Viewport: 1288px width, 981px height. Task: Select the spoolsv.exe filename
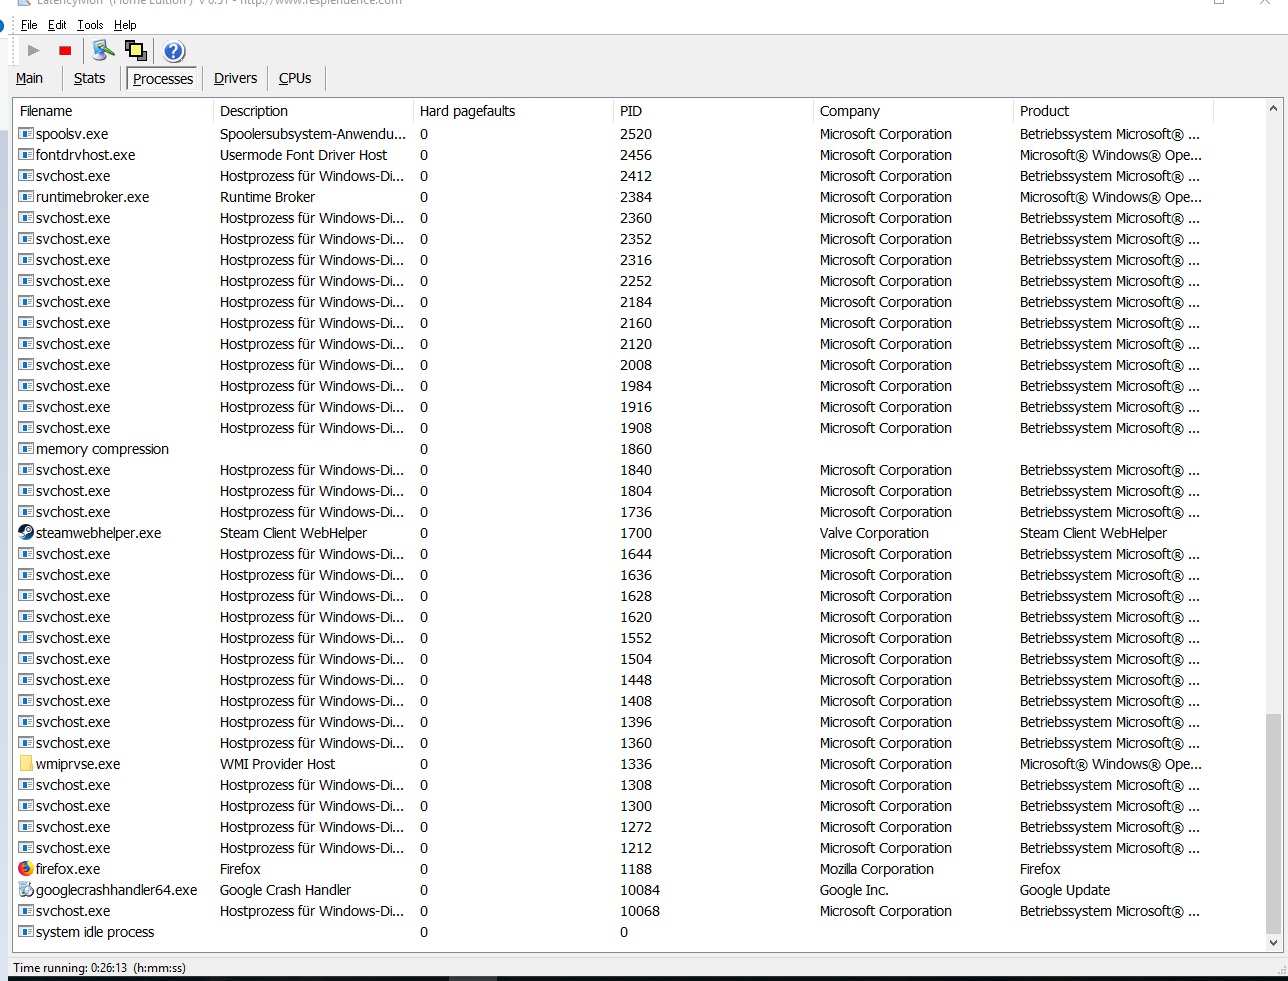tap(72, 134)
